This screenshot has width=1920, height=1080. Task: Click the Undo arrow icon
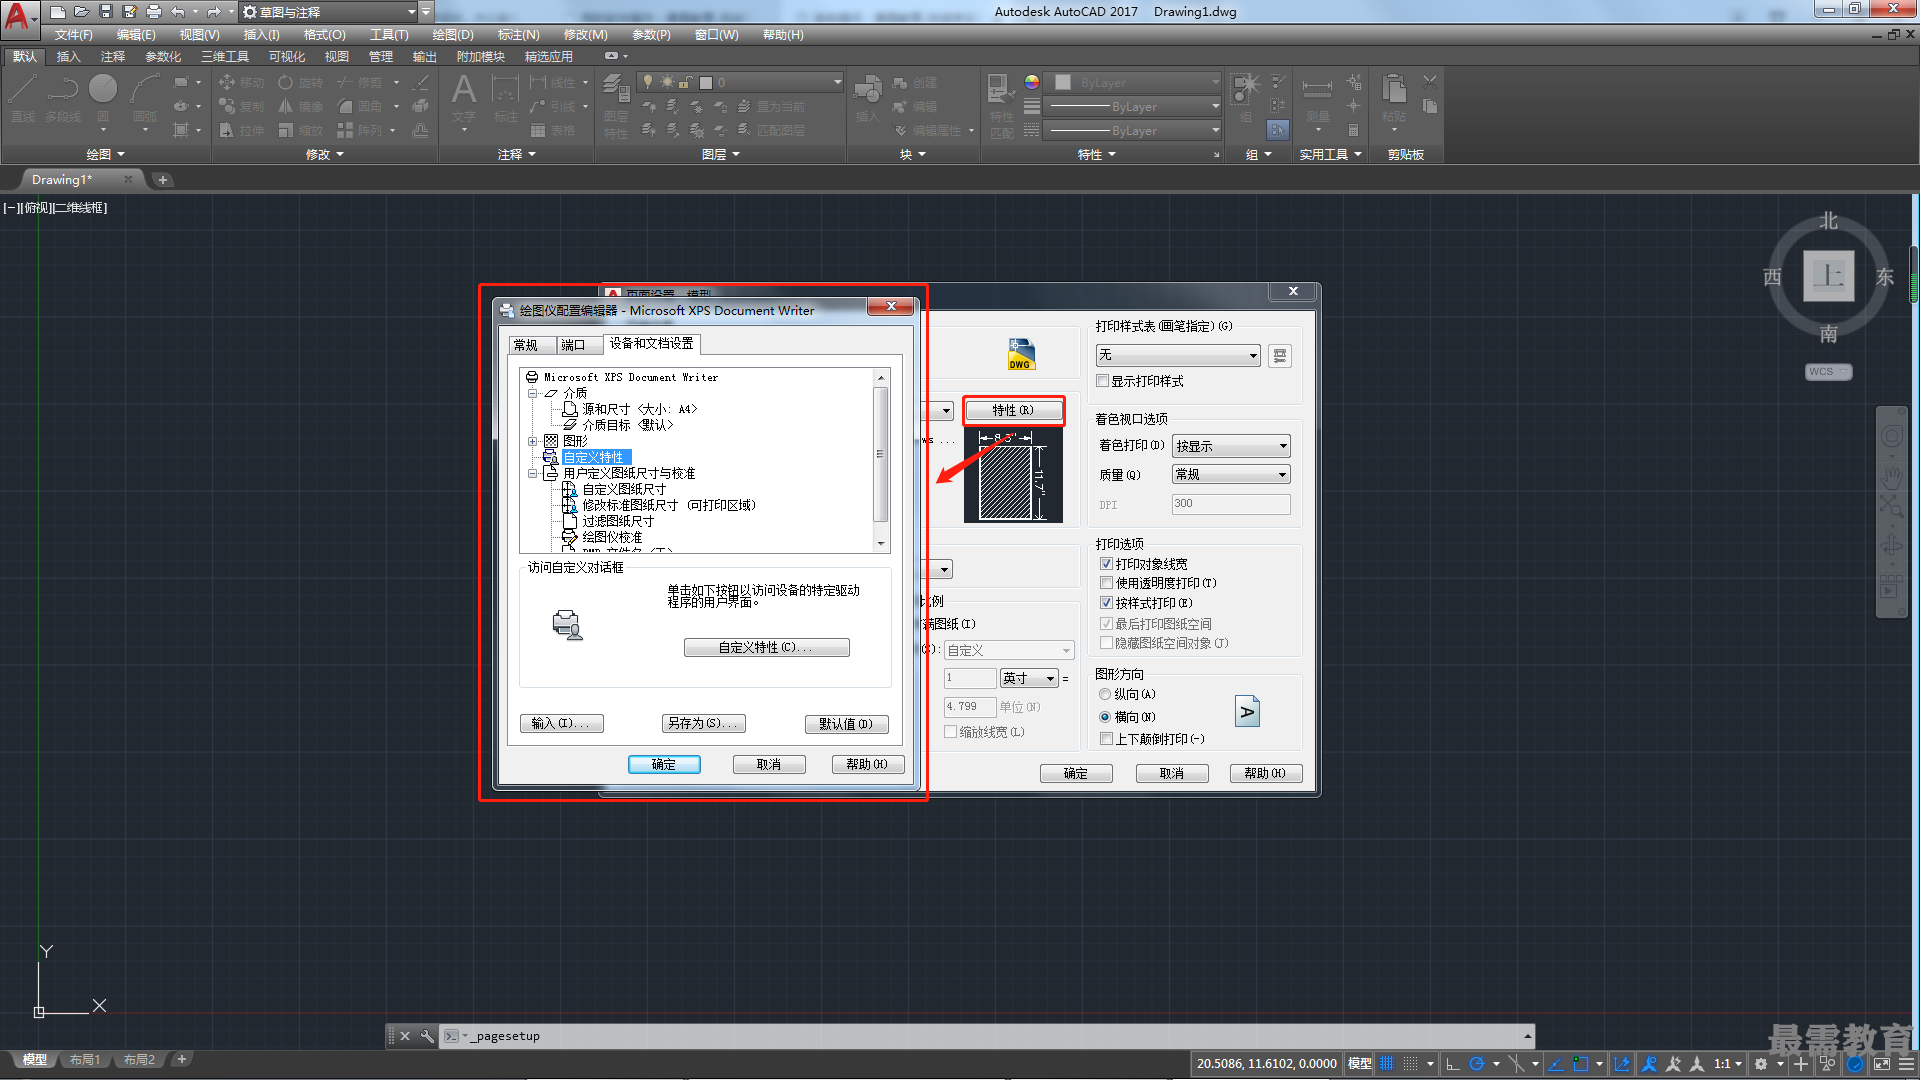(178, 12)
